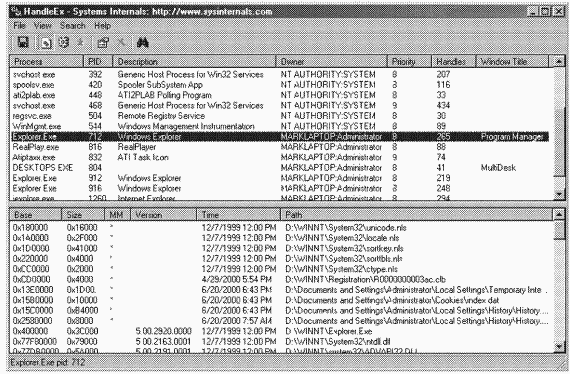The height and width of the screenshot is (374, 570).
Task: Click the Base column header
Action: coord(36,215)
